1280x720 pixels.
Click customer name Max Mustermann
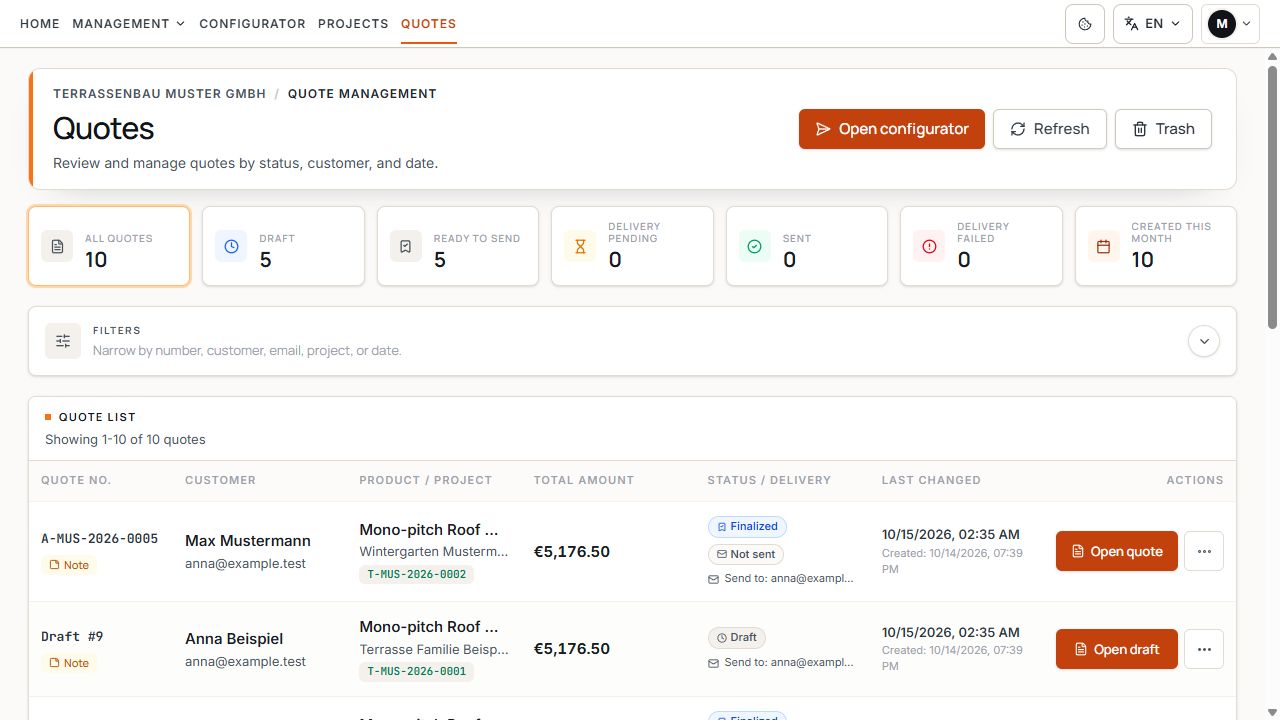click(x=248, y=541)
